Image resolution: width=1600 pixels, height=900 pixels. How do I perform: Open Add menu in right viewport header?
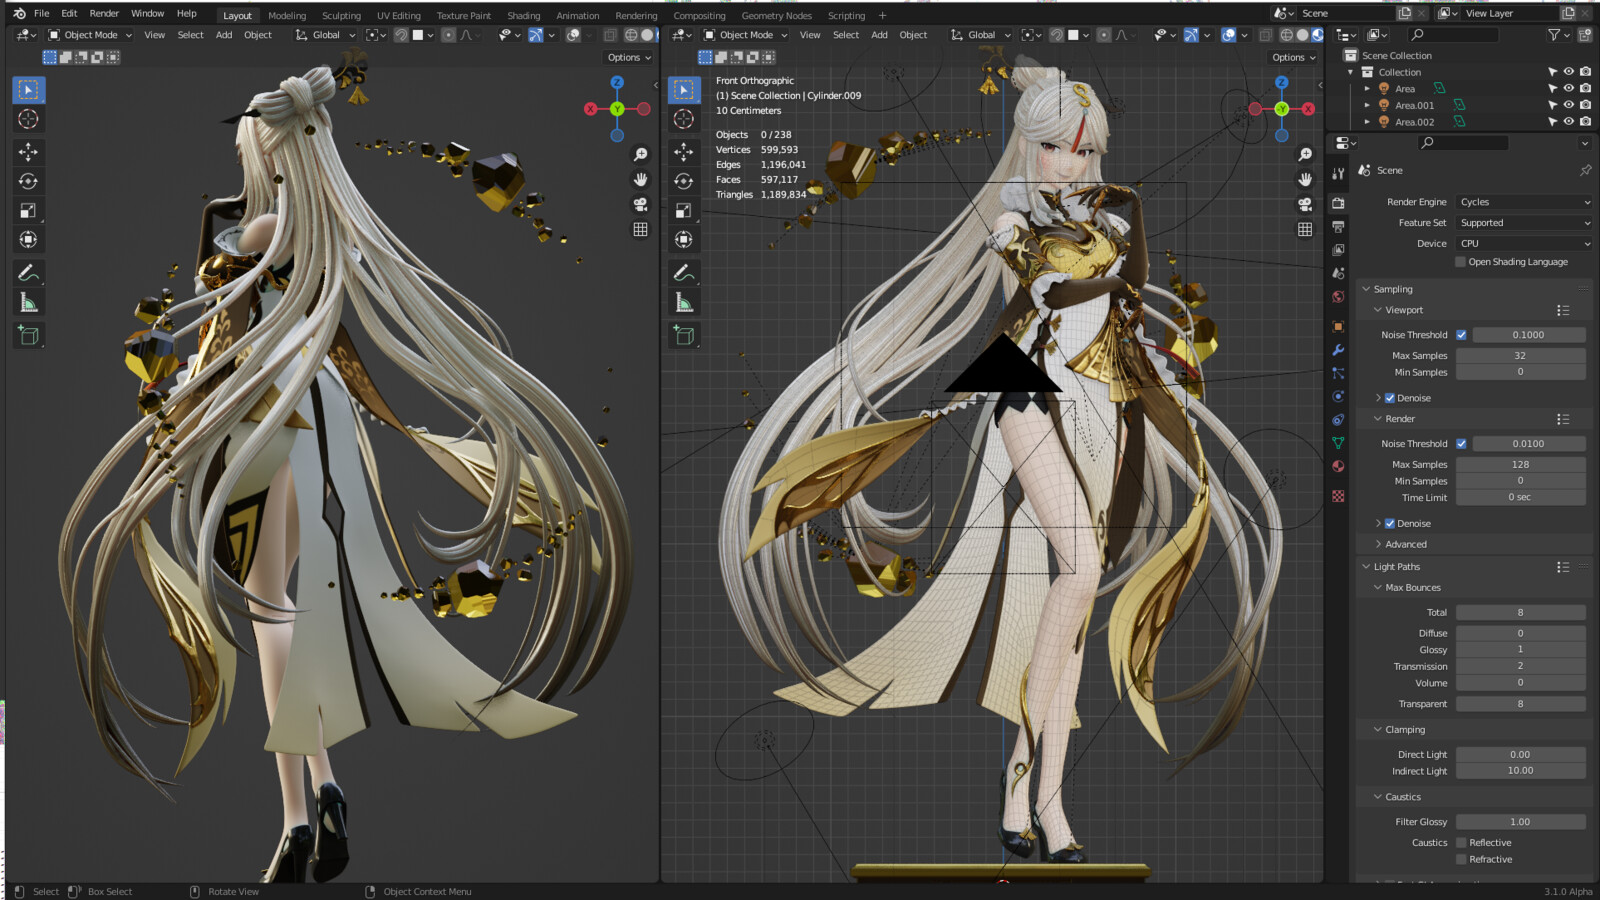pyautogui.click(x=879, y=35)
